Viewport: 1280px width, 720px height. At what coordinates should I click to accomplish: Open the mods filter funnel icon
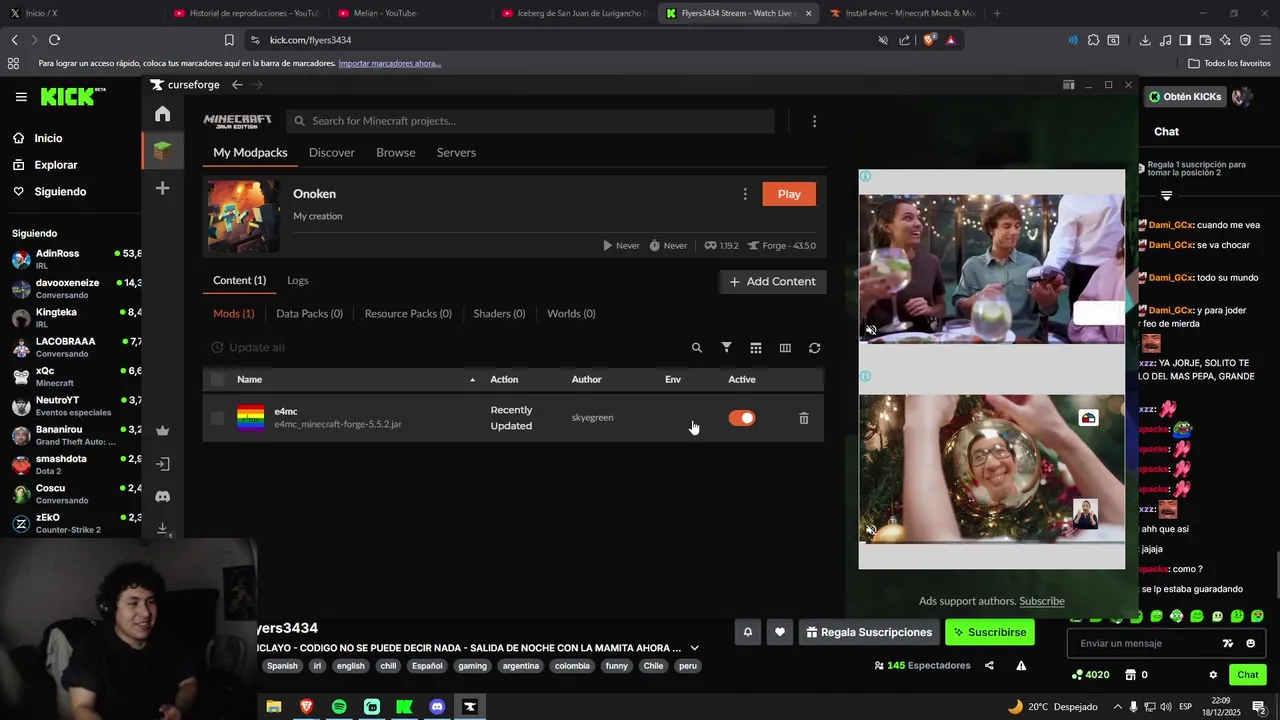[x=727, y=348]
